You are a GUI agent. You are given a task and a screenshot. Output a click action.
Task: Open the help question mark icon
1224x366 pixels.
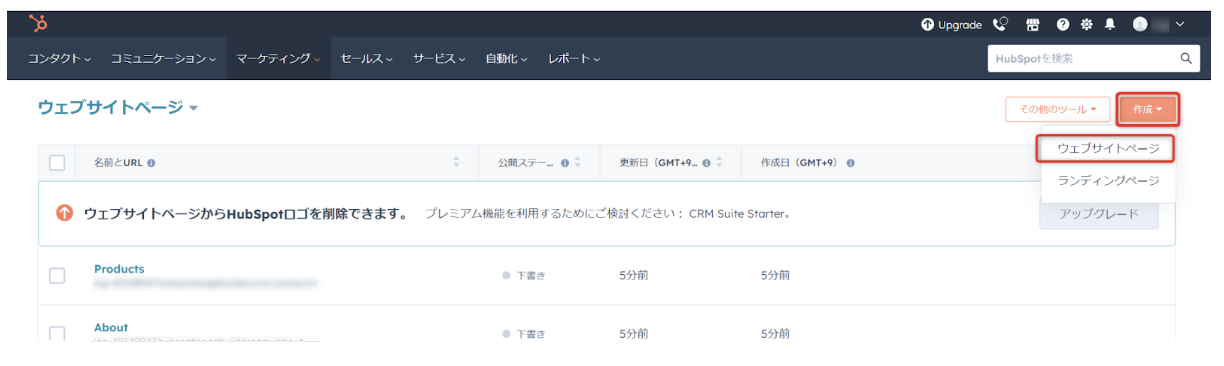pos(1063,24)
